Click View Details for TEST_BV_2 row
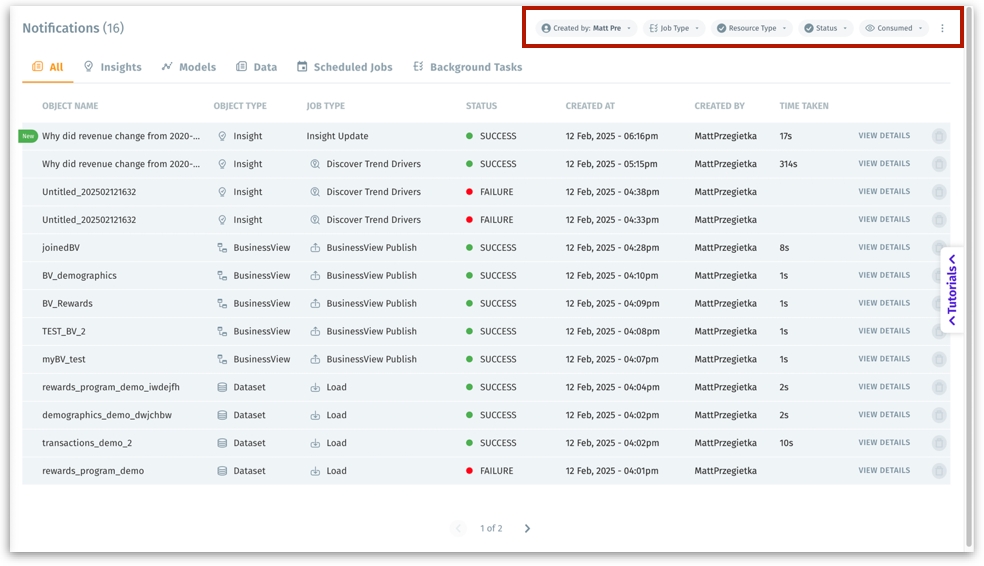 tap(884, 331)
